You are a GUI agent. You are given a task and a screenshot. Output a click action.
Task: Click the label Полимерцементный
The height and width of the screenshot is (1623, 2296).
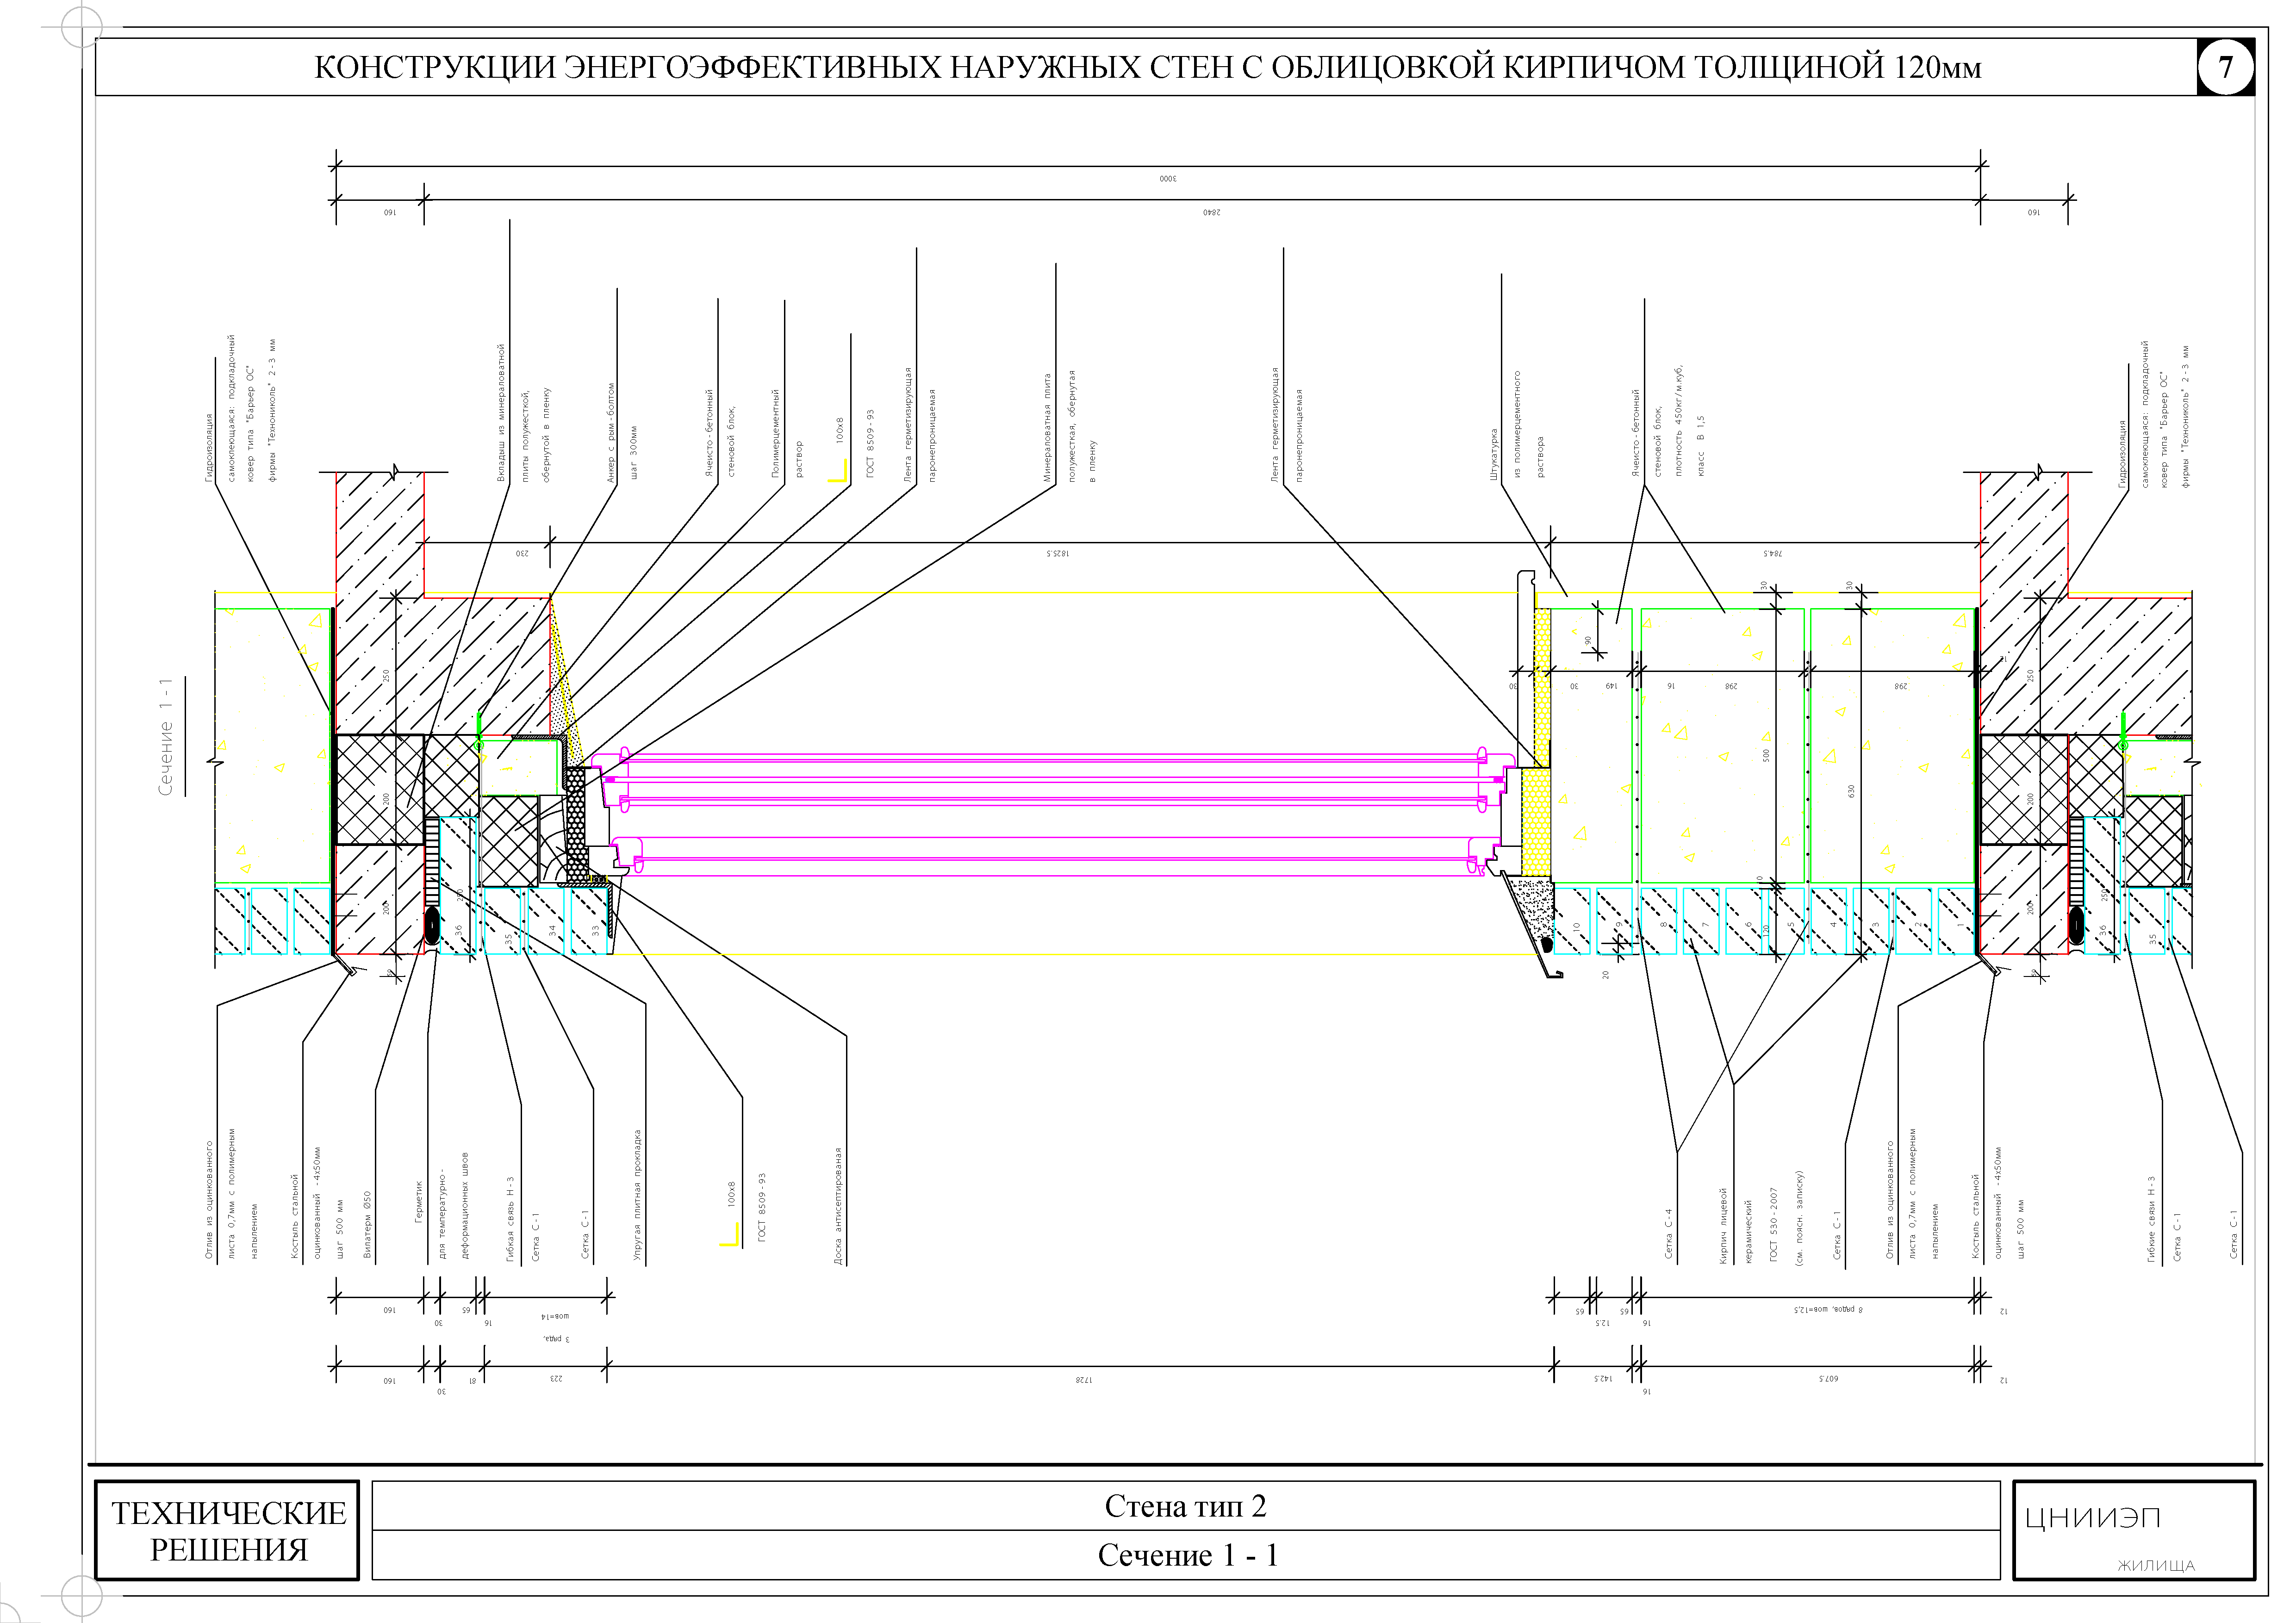(x=776, y=433)
